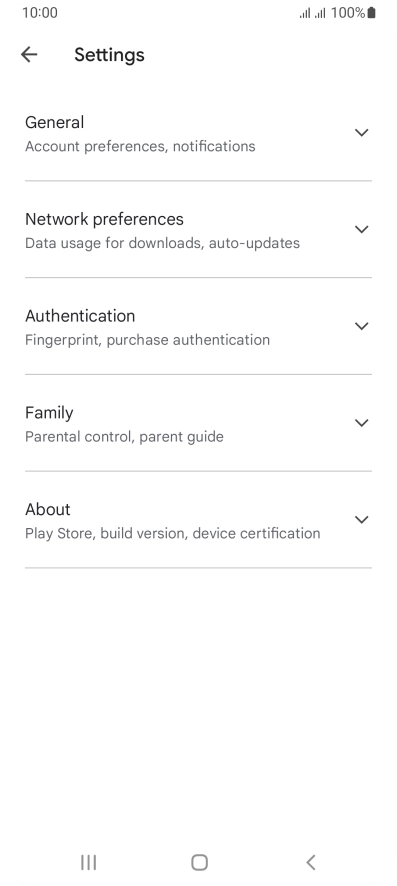Open the General settings heading
This screenshot has height=886, width=397.
click(55, 122)
